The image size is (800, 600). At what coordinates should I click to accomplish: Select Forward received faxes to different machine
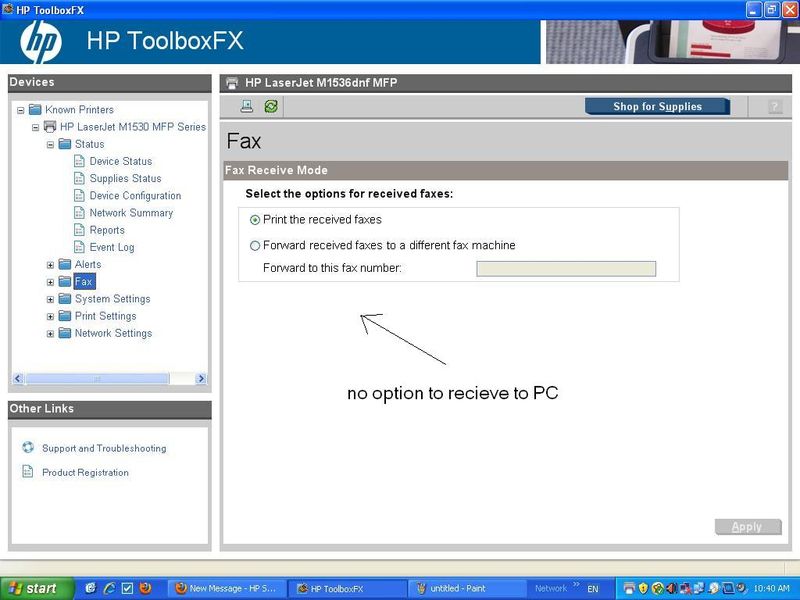pyautogui.click(x=255, y=245)
